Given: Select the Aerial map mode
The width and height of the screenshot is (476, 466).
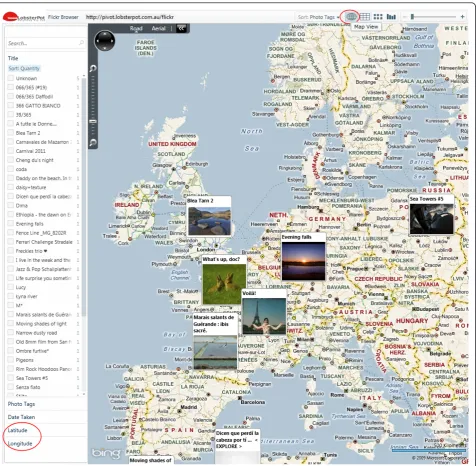Looking at the screenshot, I should coord(158,28).
